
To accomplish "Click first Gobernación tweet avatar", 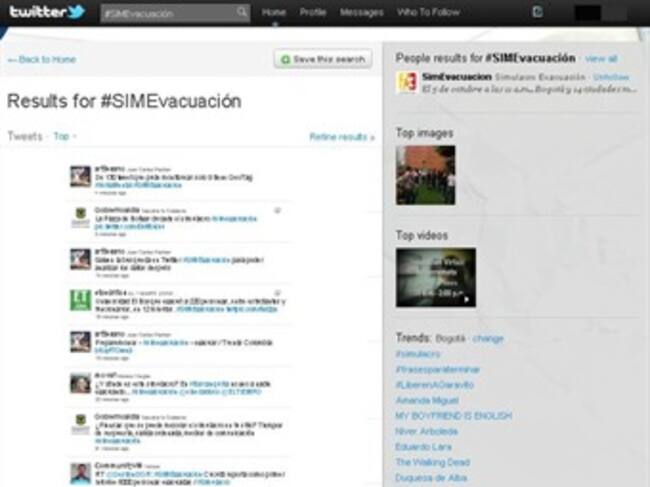I will tap(80, 217).
